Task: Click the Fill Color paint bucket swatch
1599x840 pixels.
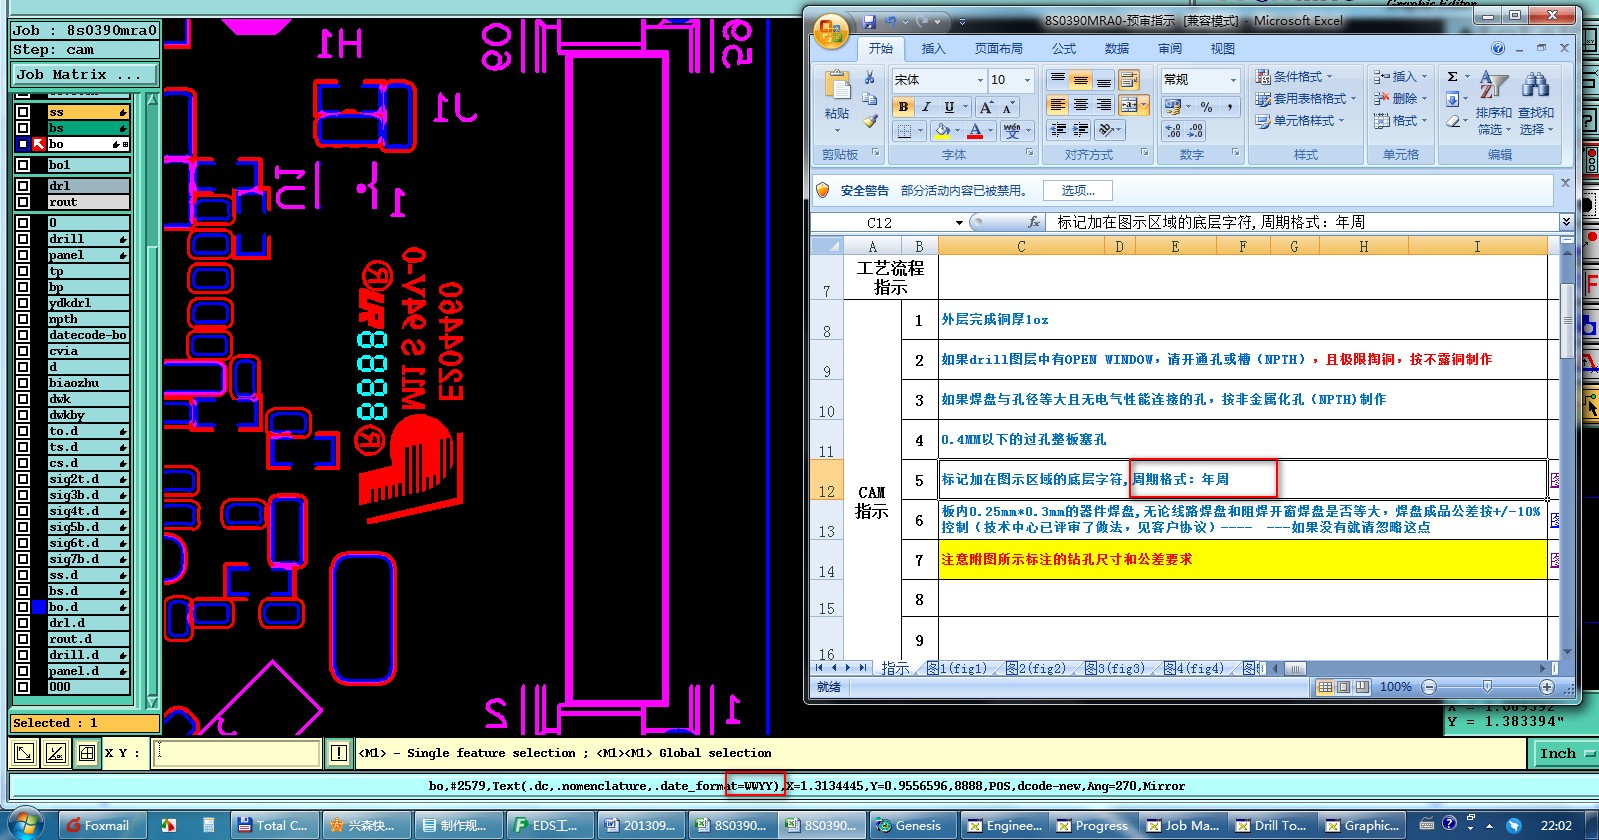Action: tap(942, 131)
